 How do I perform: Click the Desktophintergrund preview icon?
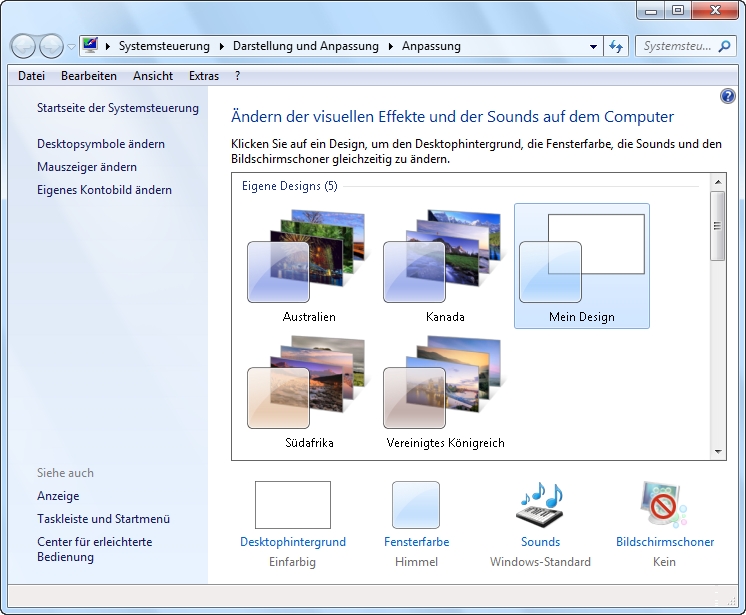click(x=292, y=505)
